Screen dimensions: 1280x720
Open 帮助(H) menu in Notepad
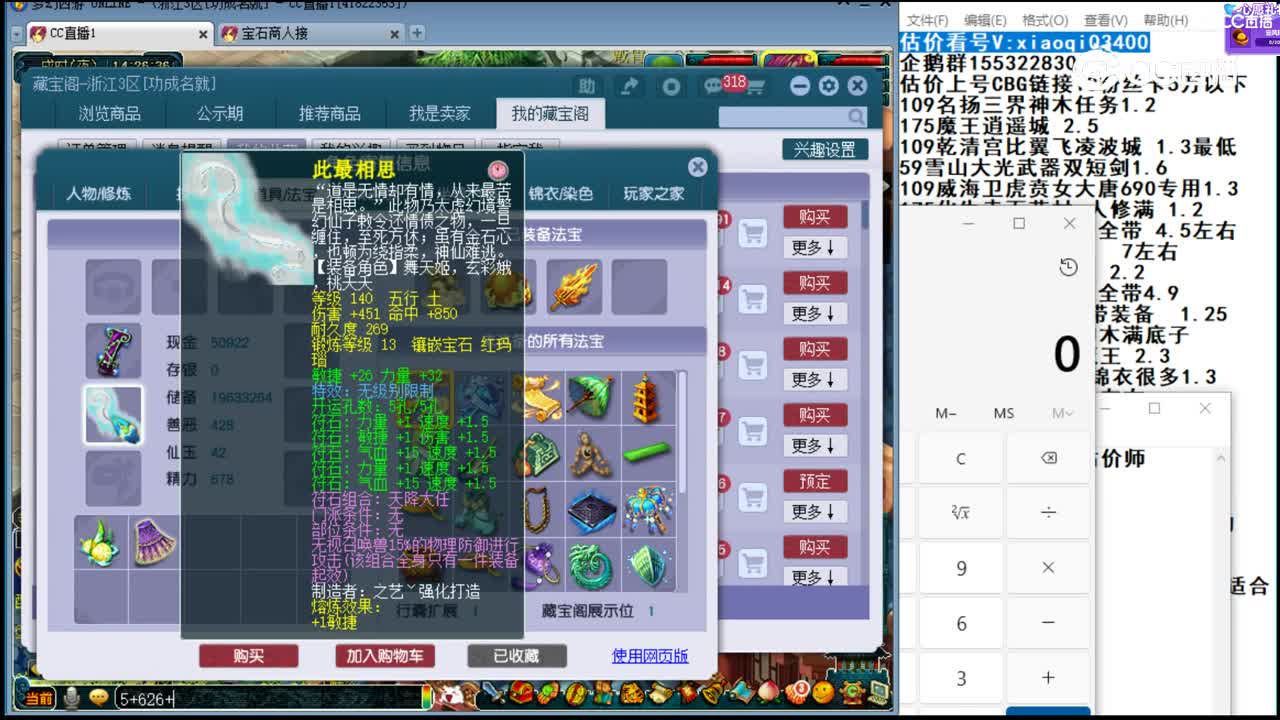[x=1166, y=20]
